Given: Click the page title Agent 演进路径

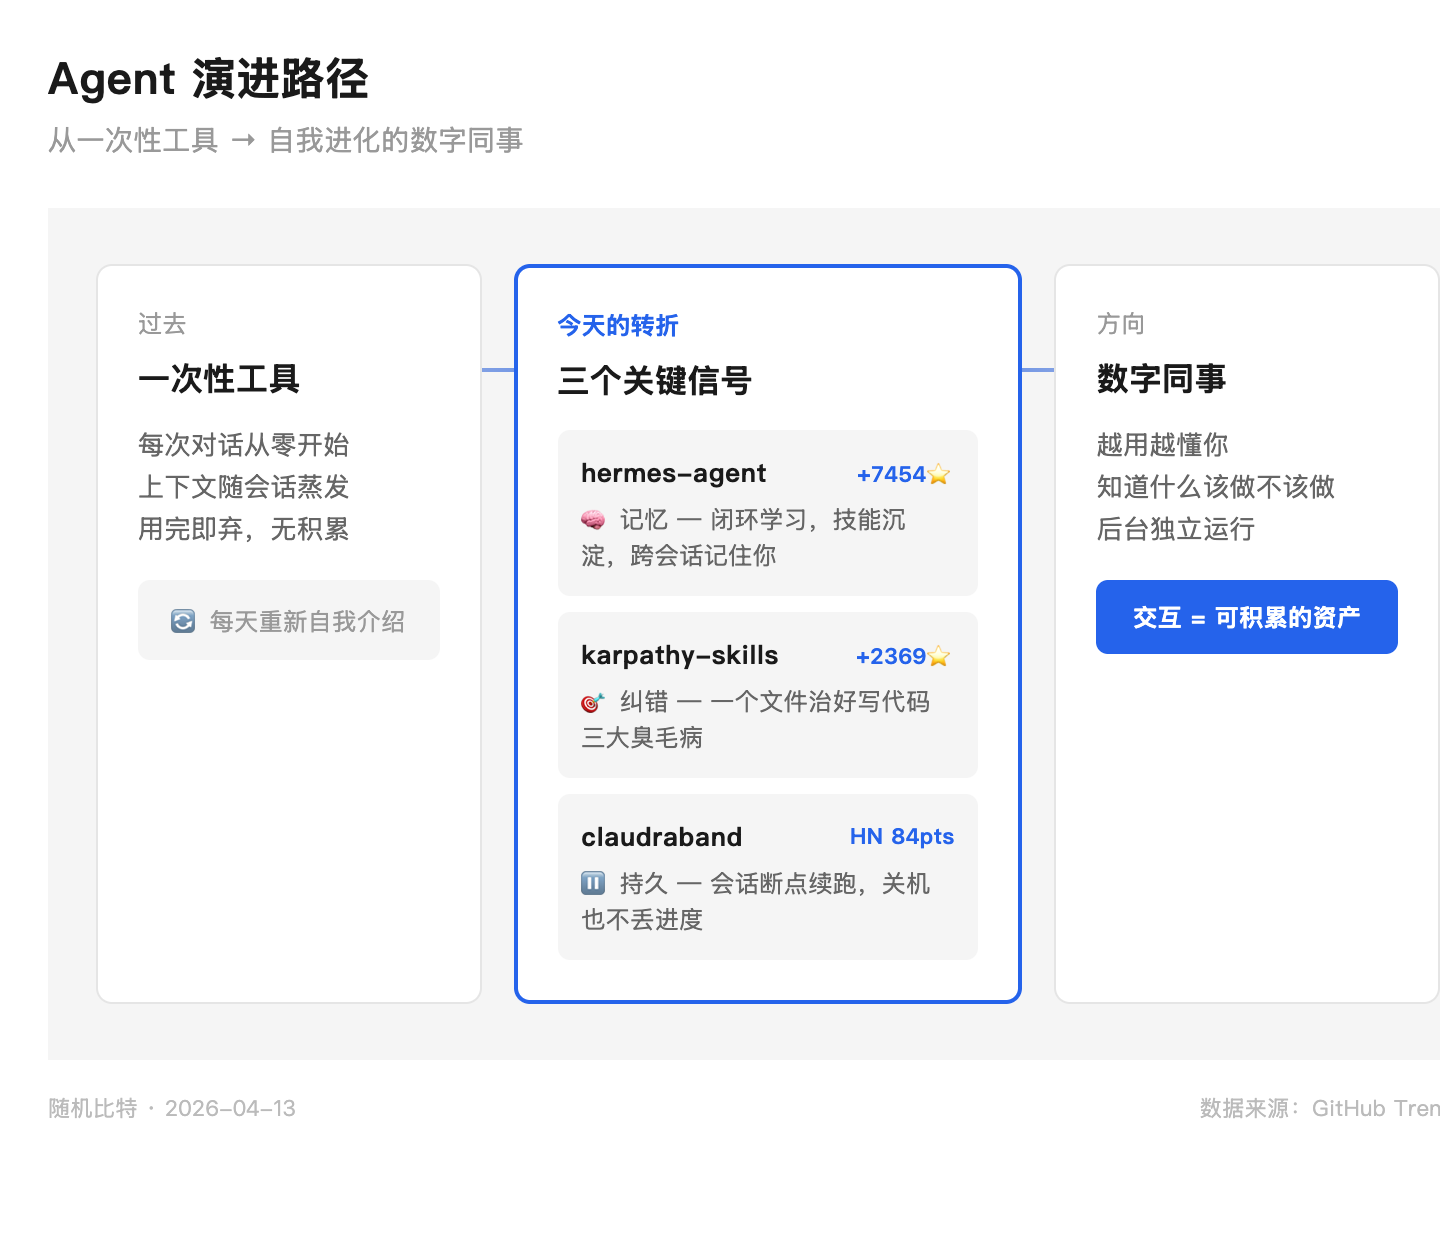Looking at the screenshot, I should pos(208,79).
